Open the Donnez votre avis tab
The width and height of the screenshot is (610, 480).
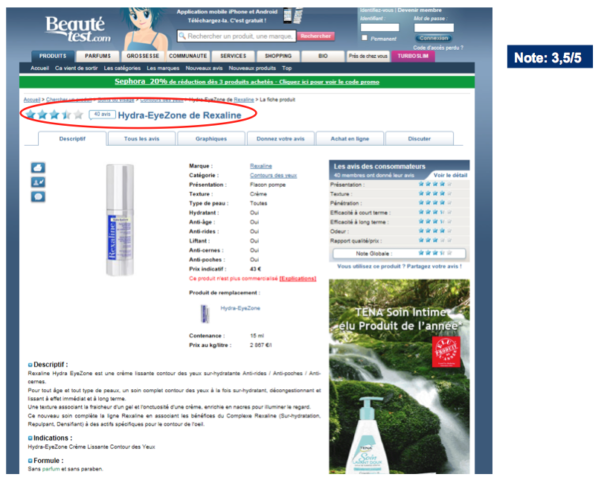(x=280, y=139)
